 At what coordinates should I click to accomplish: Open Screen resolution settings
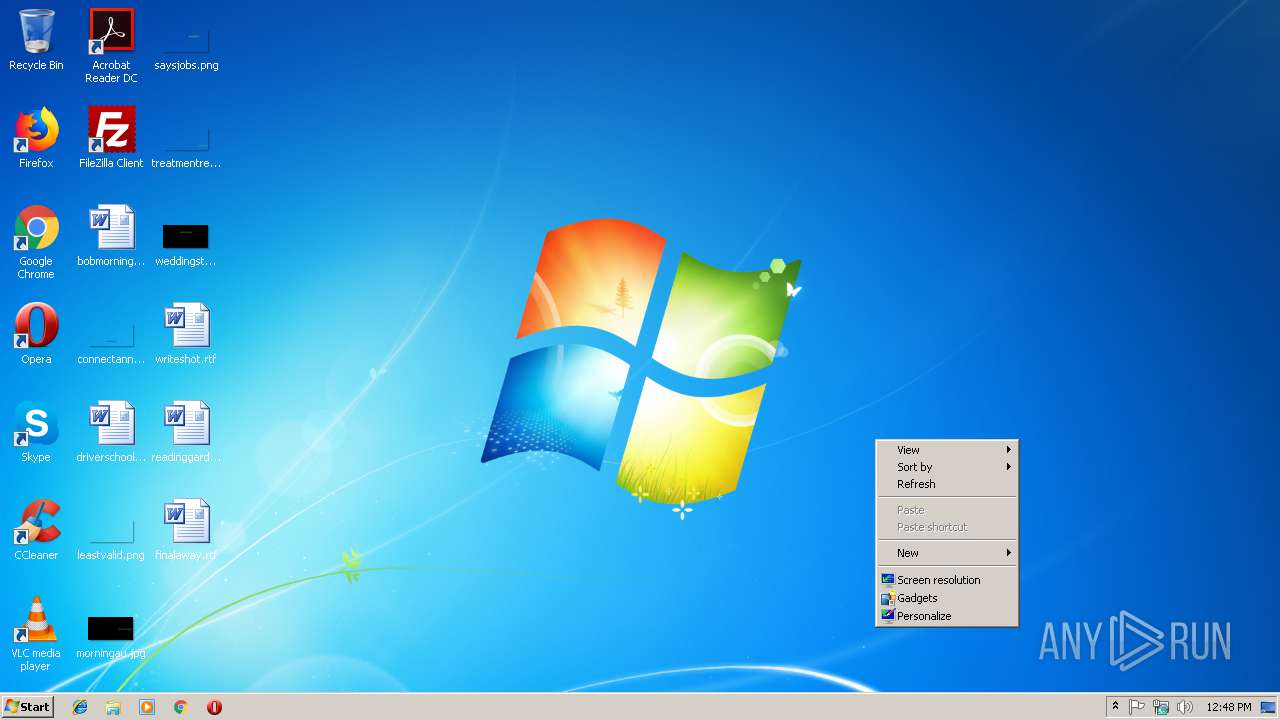click(947, 580)
